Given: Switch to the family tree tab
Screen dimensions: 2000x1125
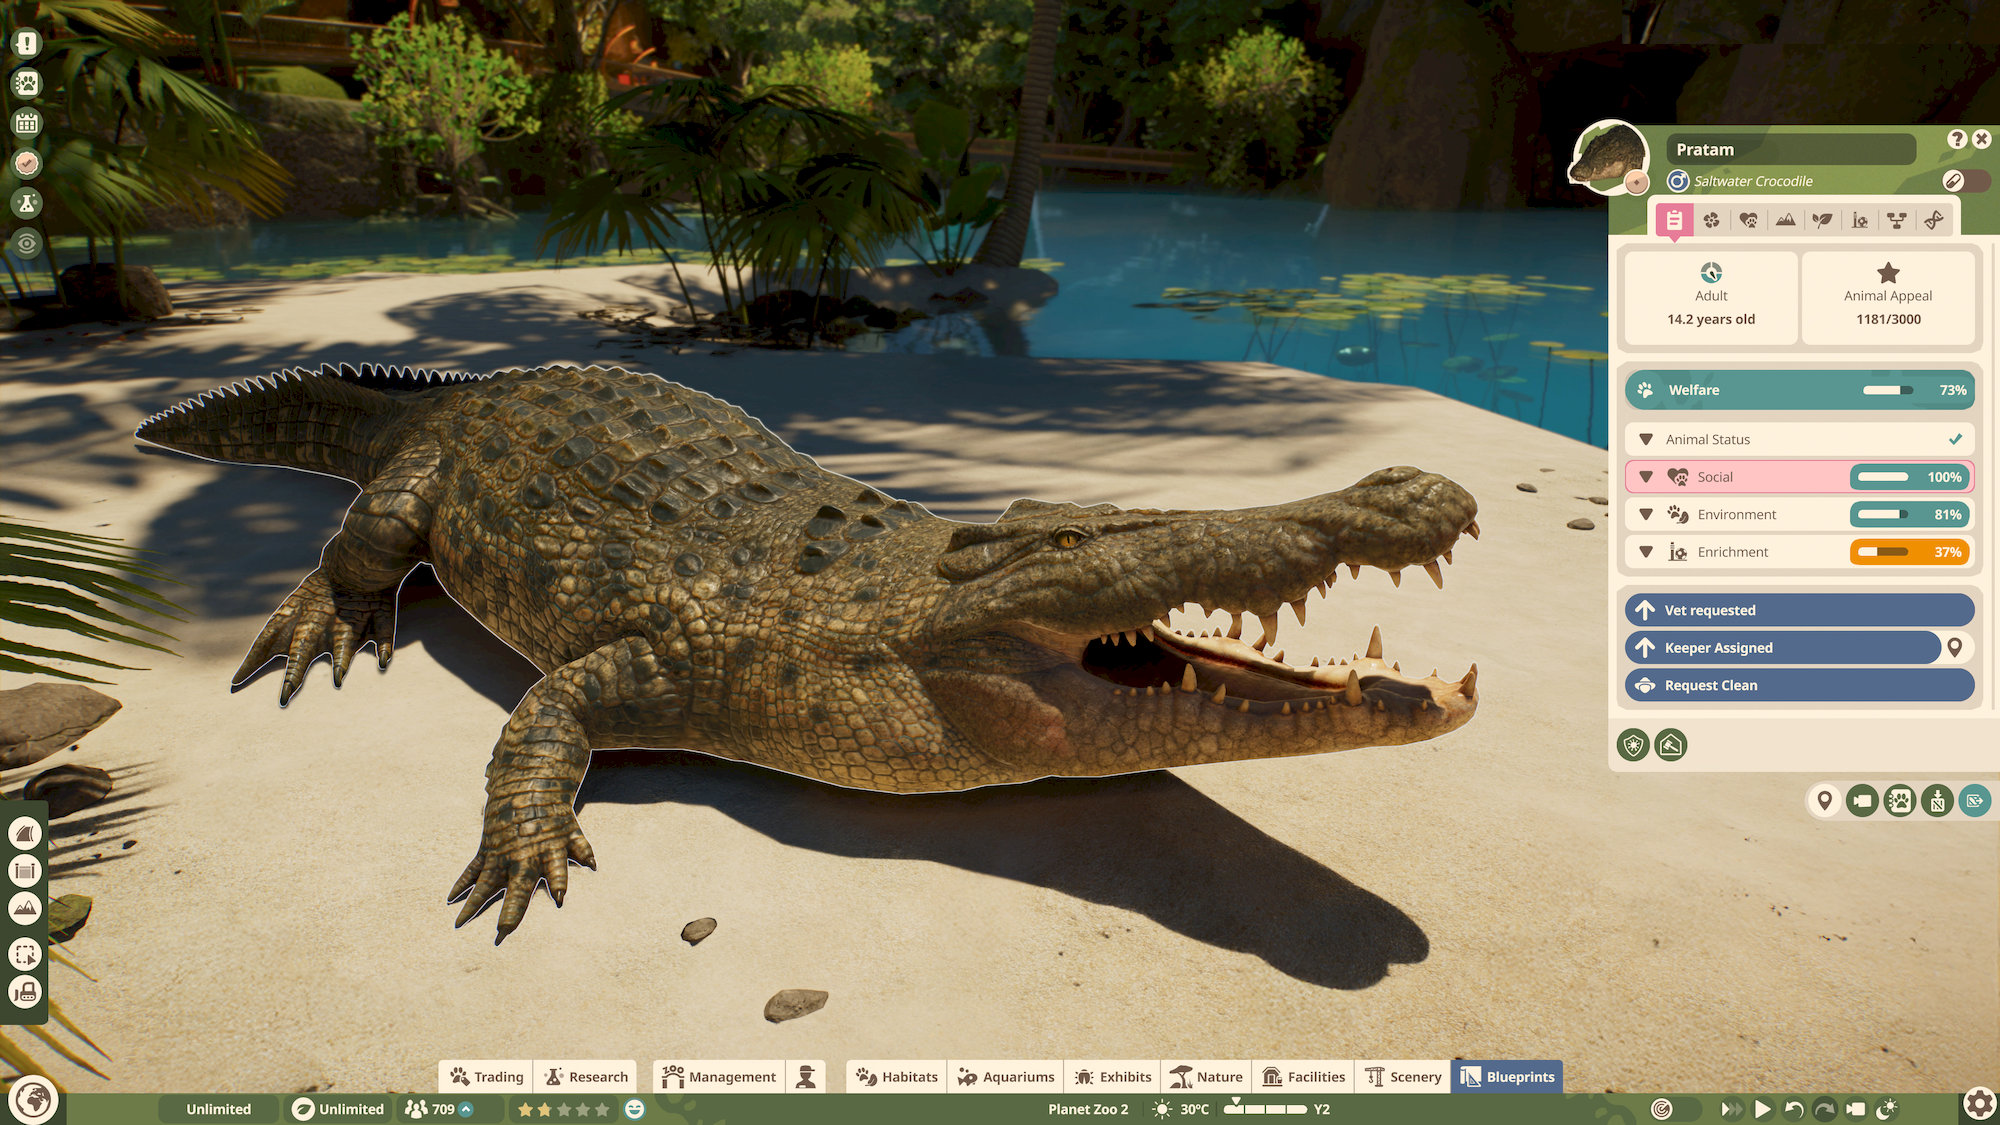Looking at the screenshot, I should pyautogui.click(x=1896, y=220).
